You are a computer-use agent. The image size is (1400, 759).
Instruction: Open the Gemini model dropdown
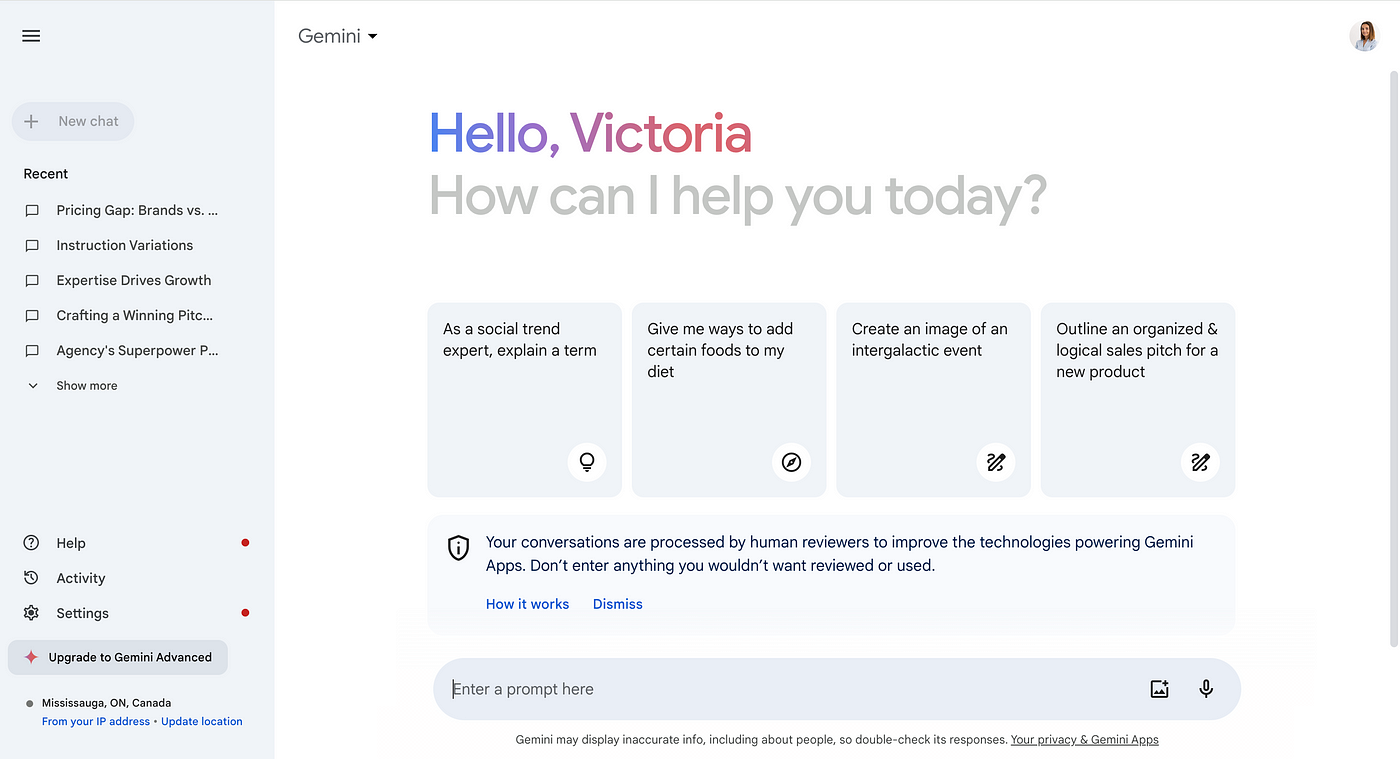[338, 36]
